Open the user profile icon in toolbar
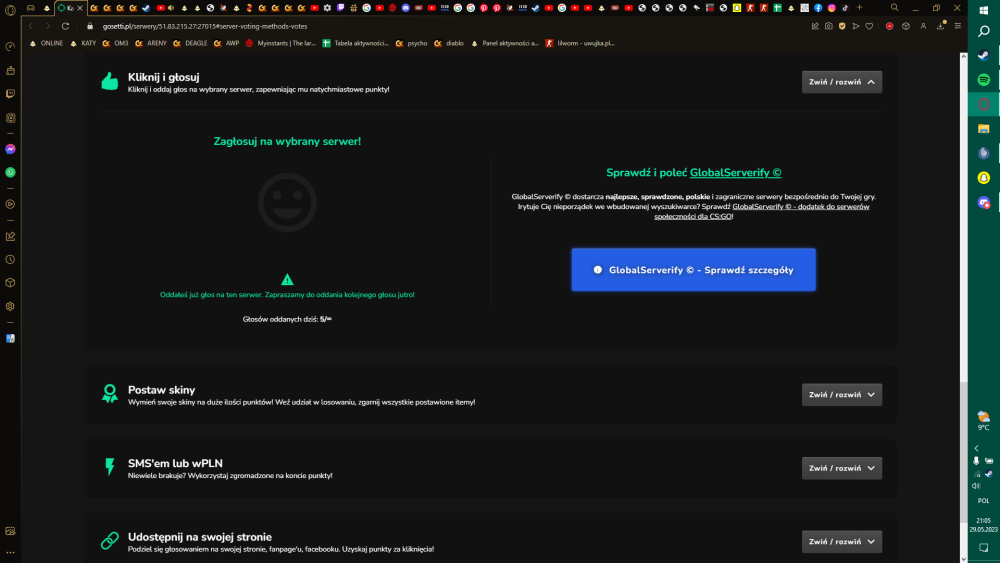The height and width of the screenshot is (563, 1000). coord(923,26)
